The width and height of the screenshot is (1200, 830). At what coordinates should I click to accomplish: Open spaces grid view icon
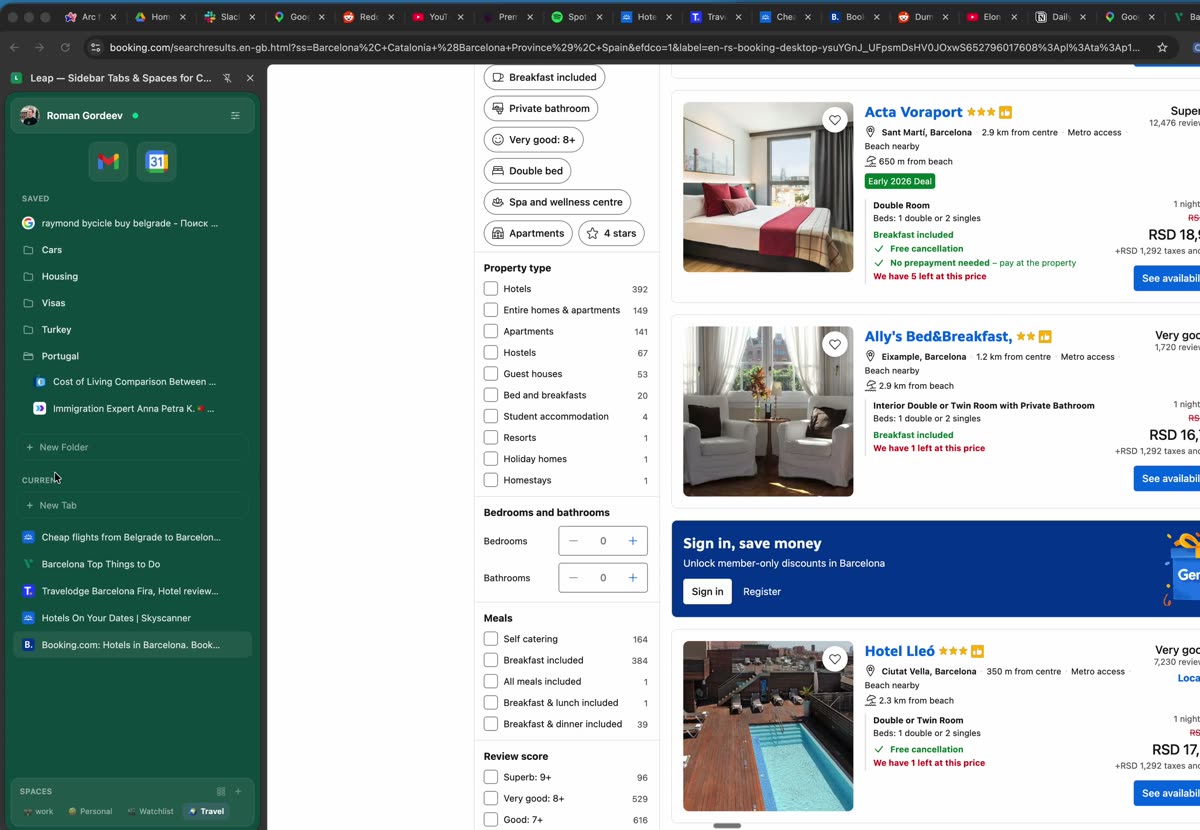[221, 791]
